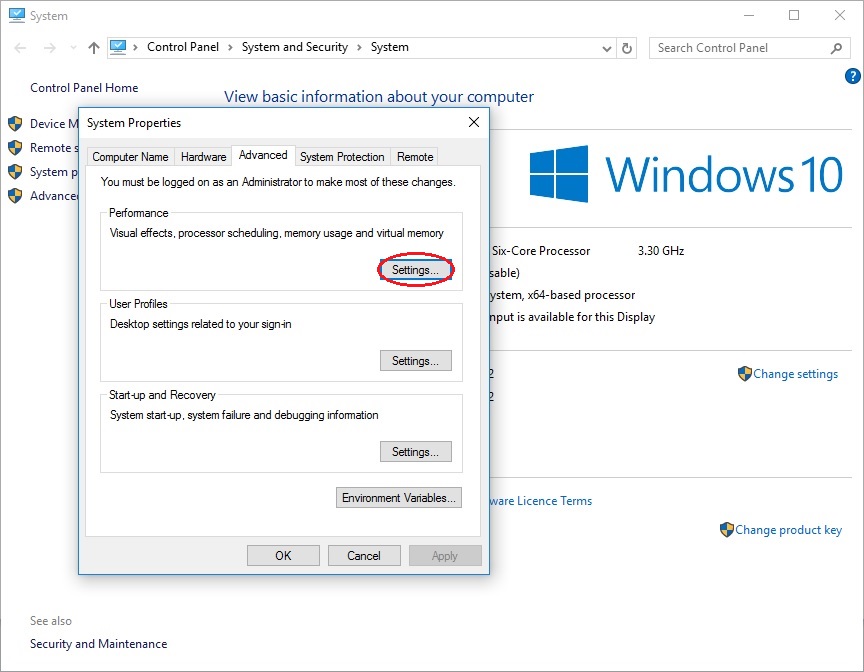
Task: Open the Remote tab
Action: (415, 157)
